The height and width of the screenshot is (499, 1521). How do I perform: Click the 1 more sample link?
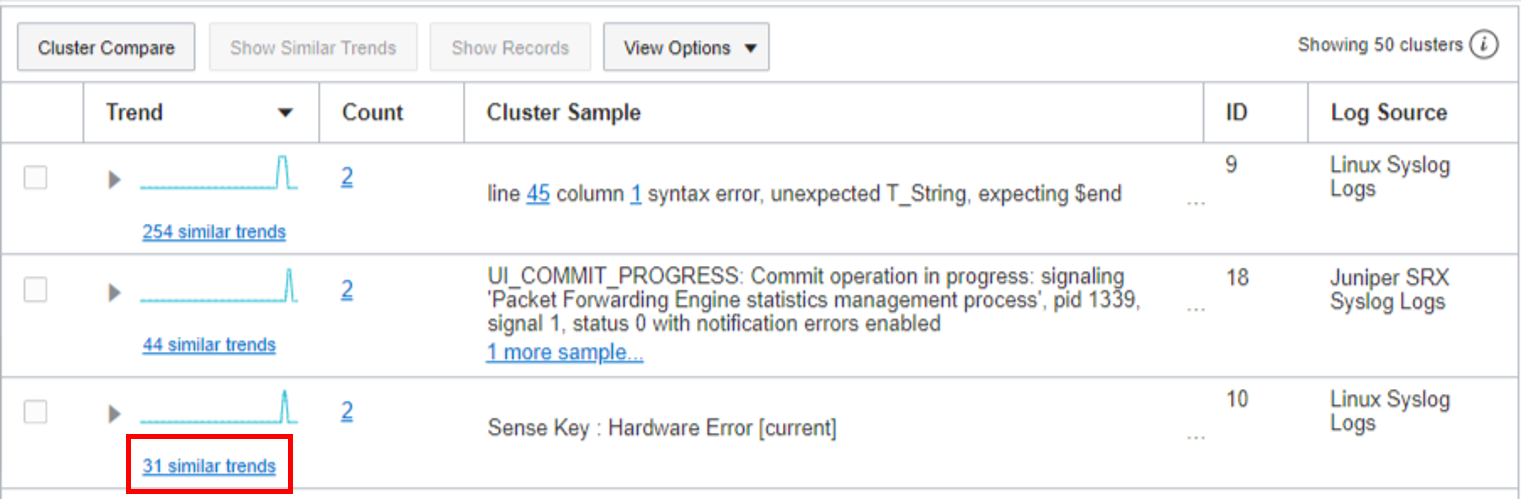click(x=564, y=352)
